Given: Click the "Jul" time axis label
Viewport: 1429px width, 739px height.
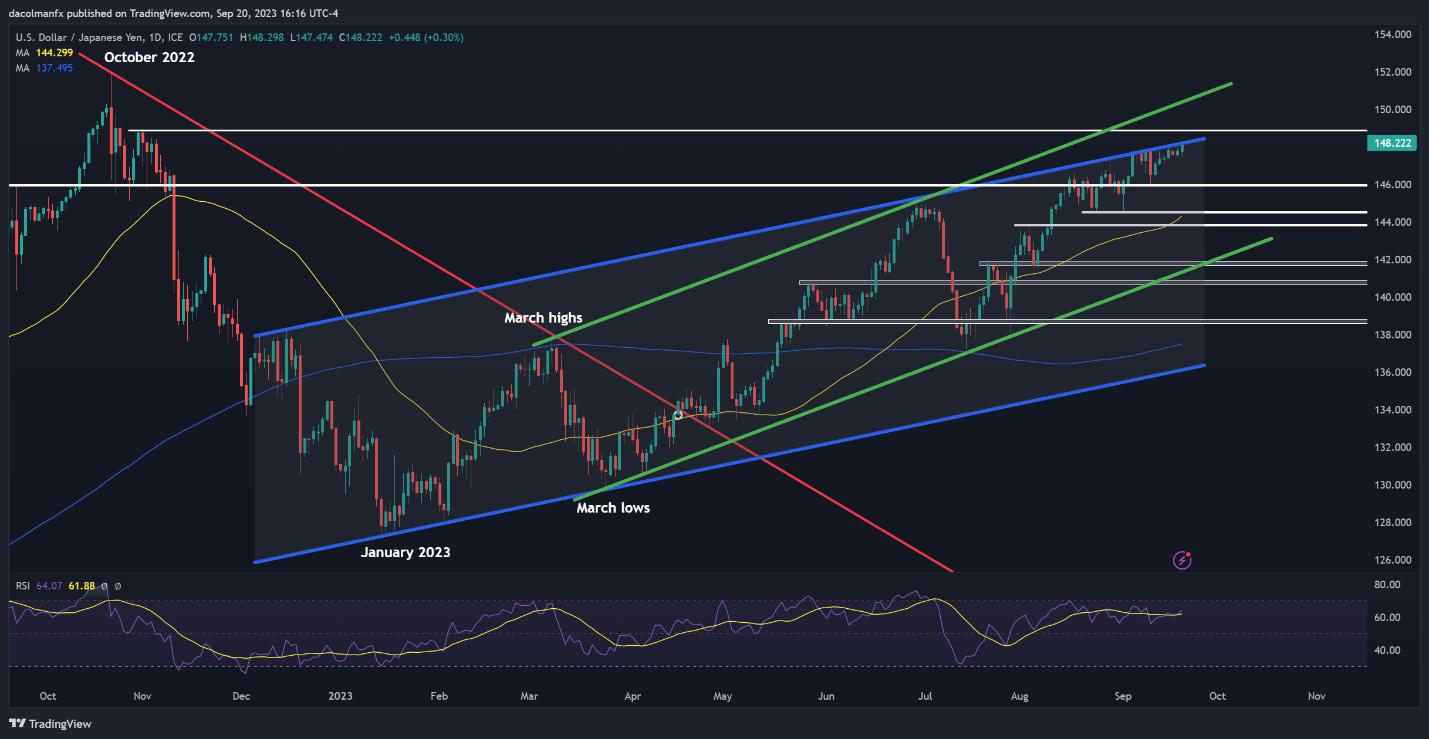Looking at the screenshot, I should pos(925,694).
